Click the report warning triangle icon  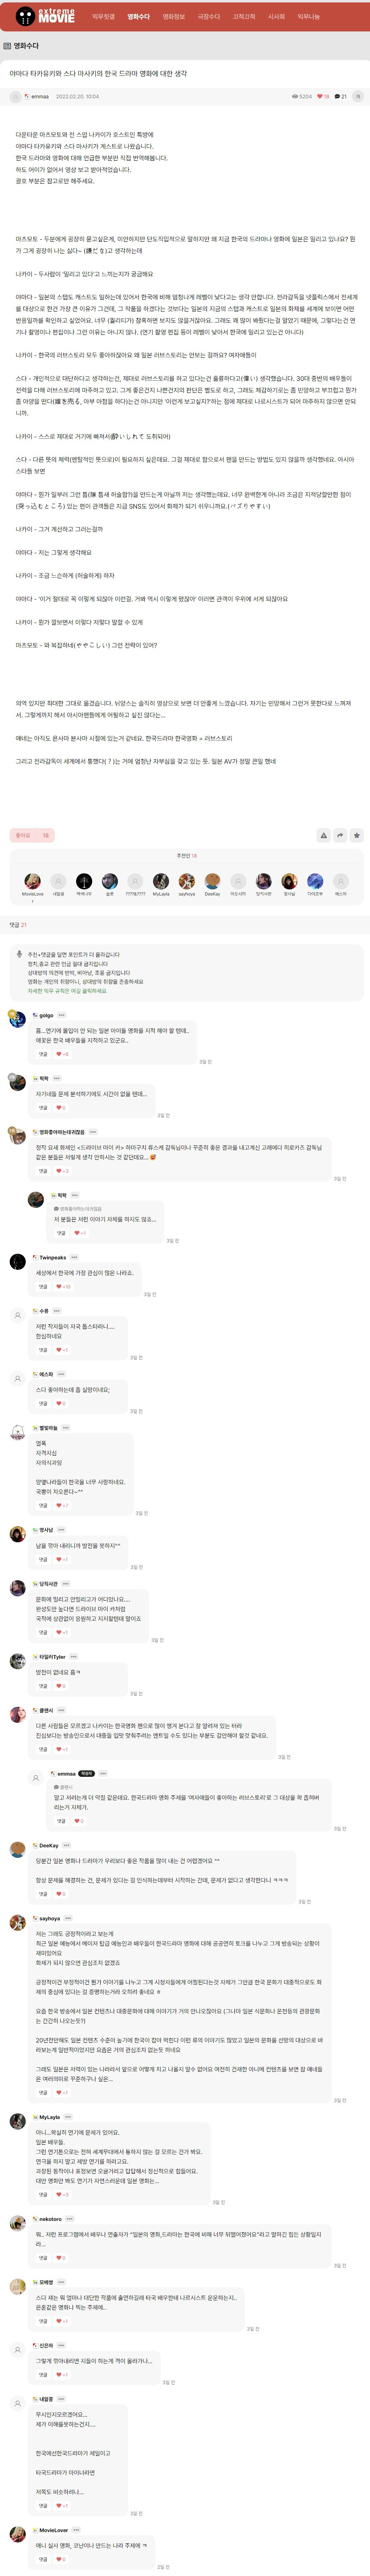click(323, 835)
